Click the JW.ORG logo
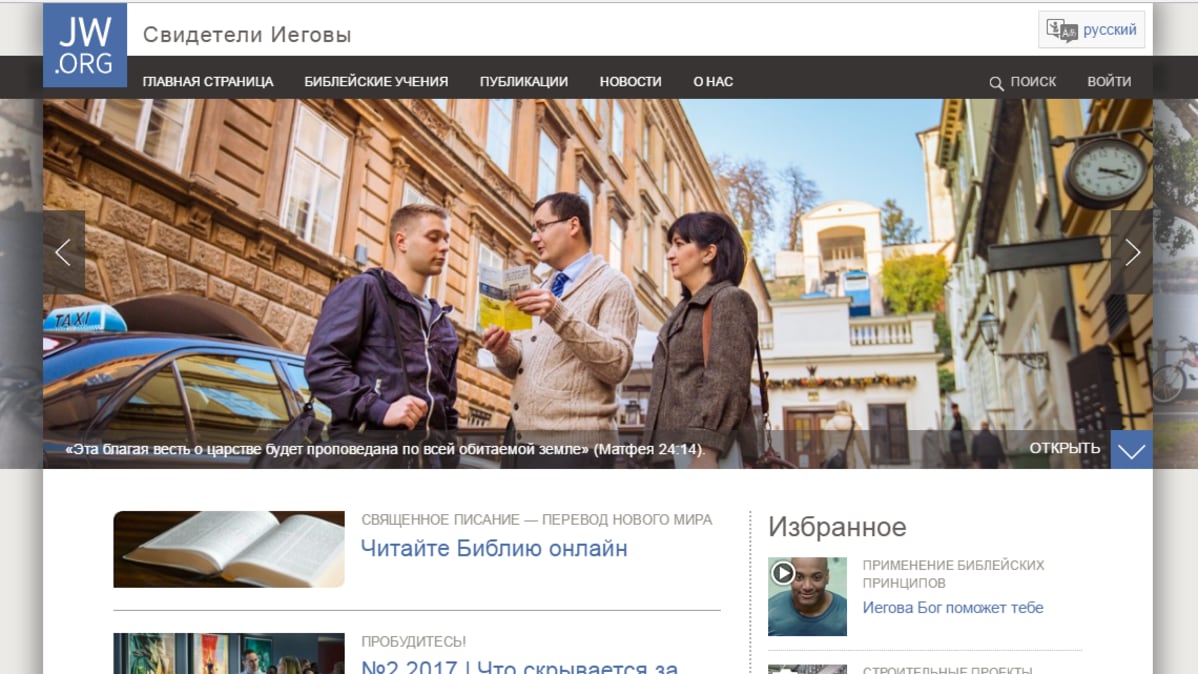 (x=85, y=44)
